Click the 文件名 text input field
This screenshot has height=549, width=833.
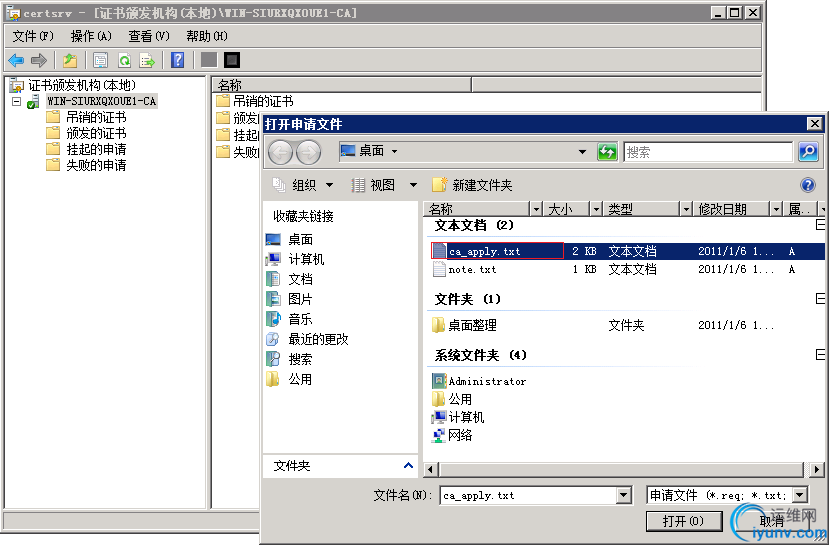click(x=529, y=496)
